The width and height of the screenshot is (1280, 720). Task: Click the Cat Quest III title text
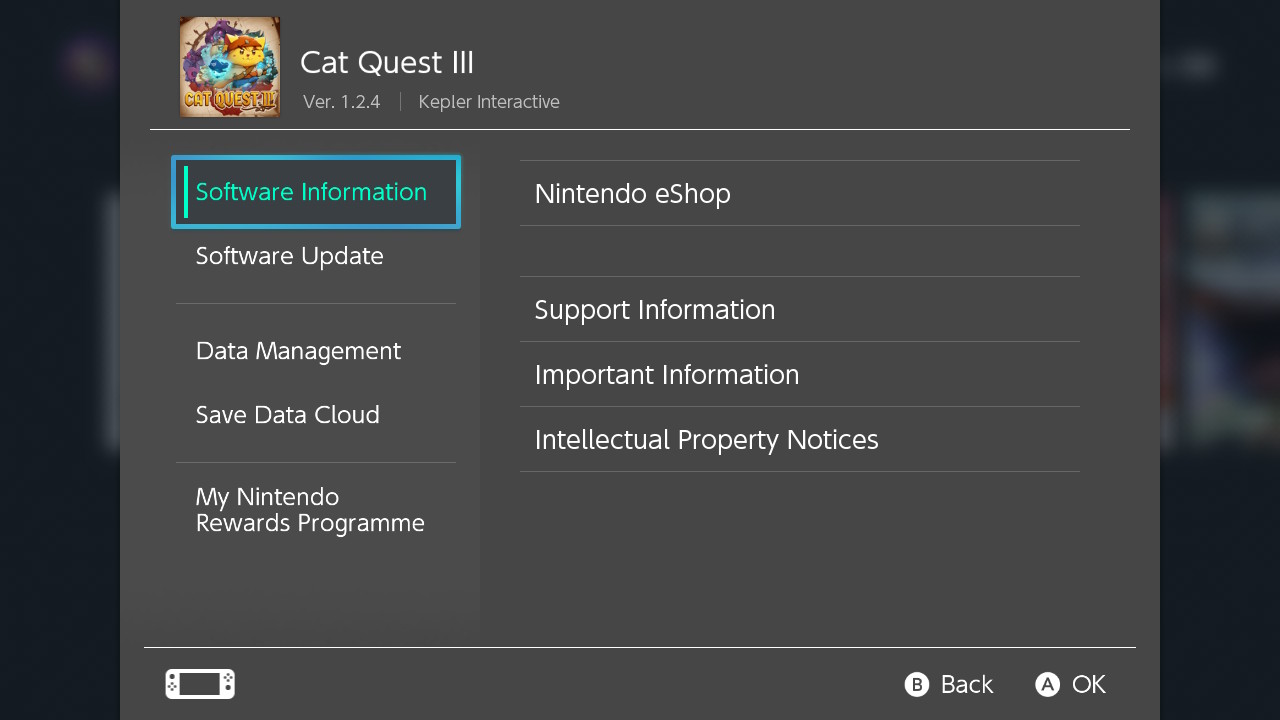(387, 62)
